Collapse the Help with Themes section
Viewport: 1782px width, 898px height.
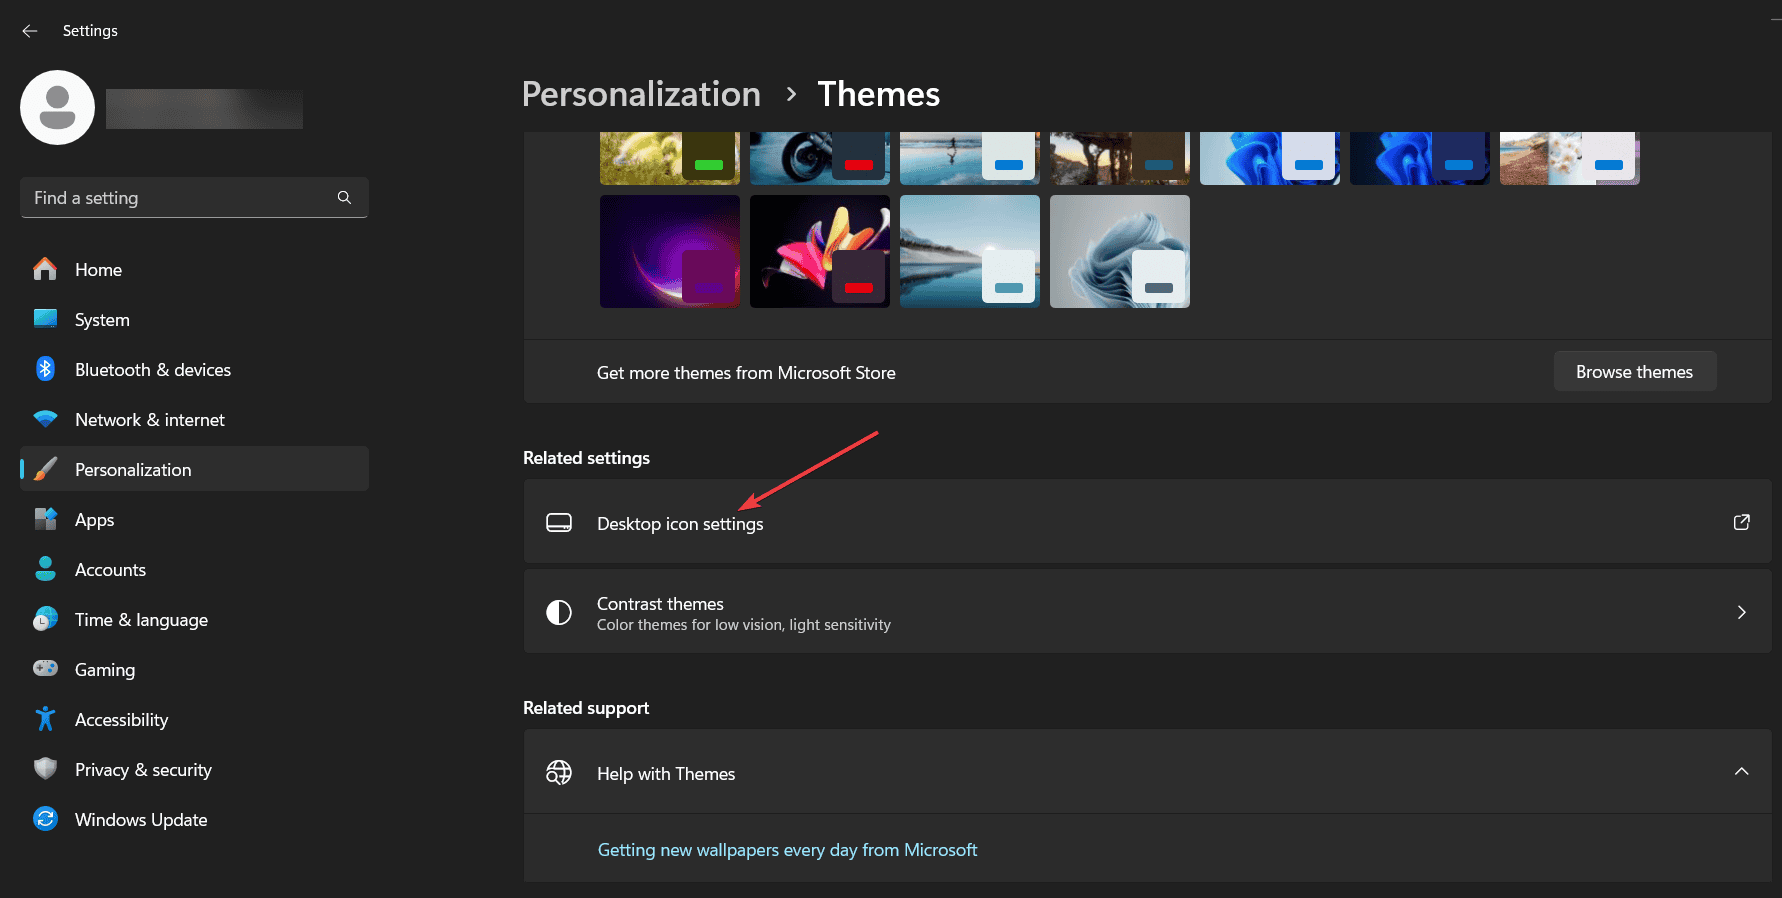pyautogui.click(x=1741, y=772)
